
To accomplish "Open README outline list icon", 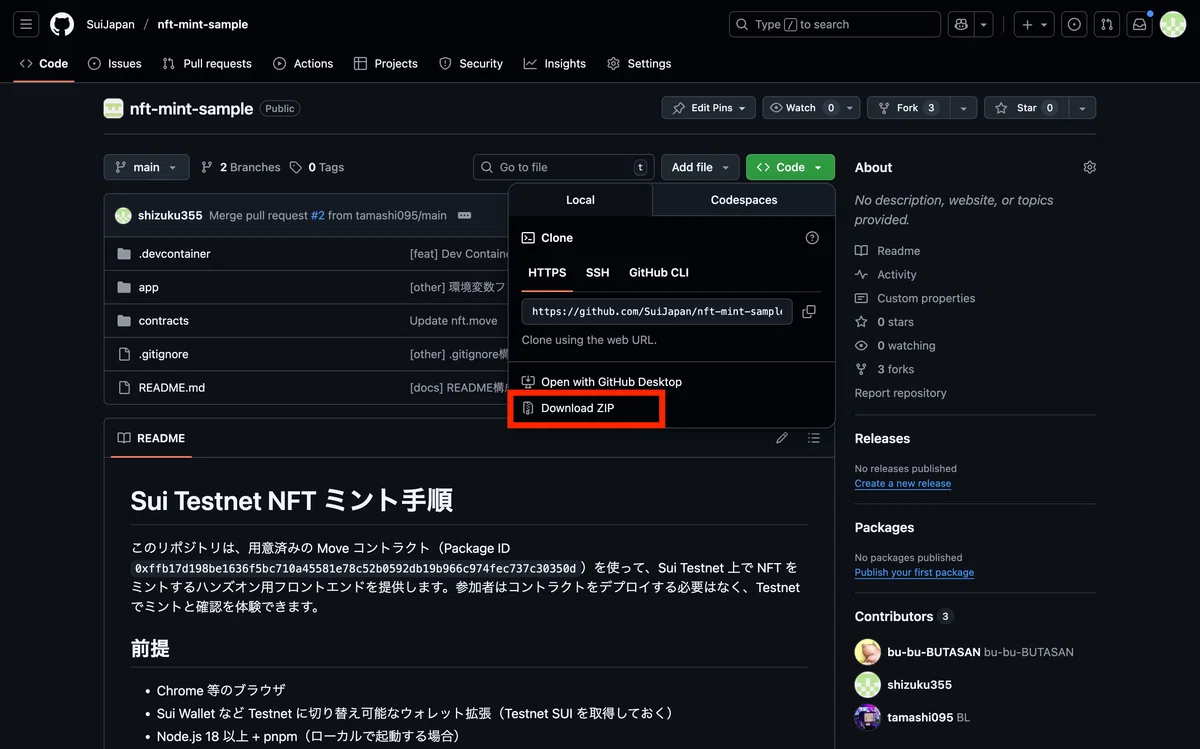I will point(814,438).
